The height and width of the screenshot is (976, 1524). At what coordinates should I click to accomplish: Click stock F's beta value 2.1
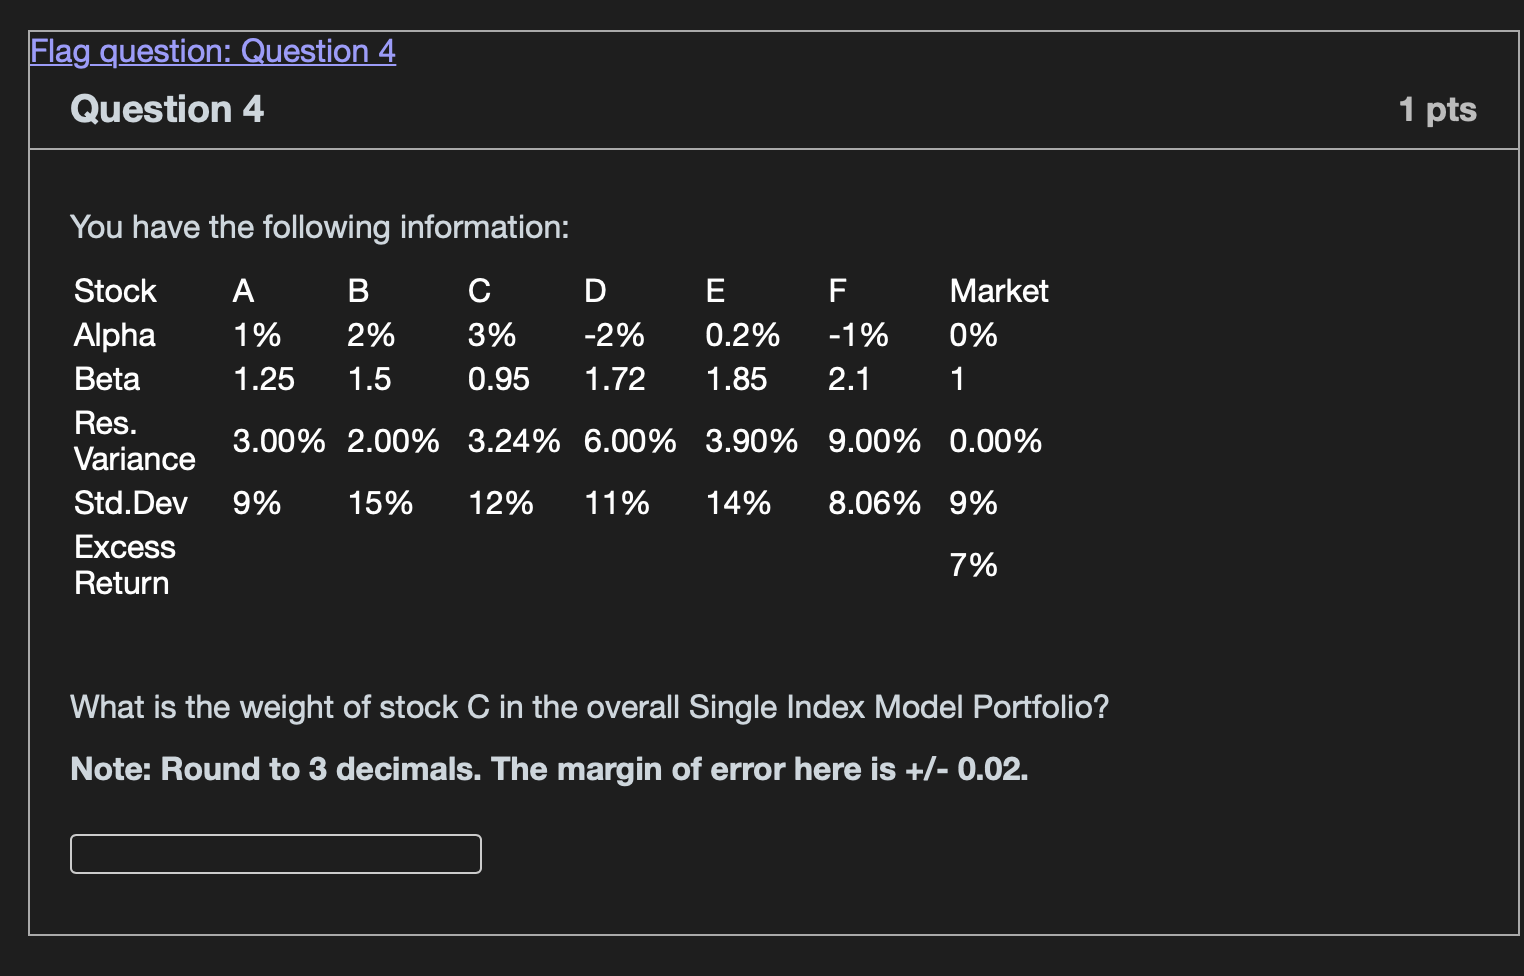point(849,379)
